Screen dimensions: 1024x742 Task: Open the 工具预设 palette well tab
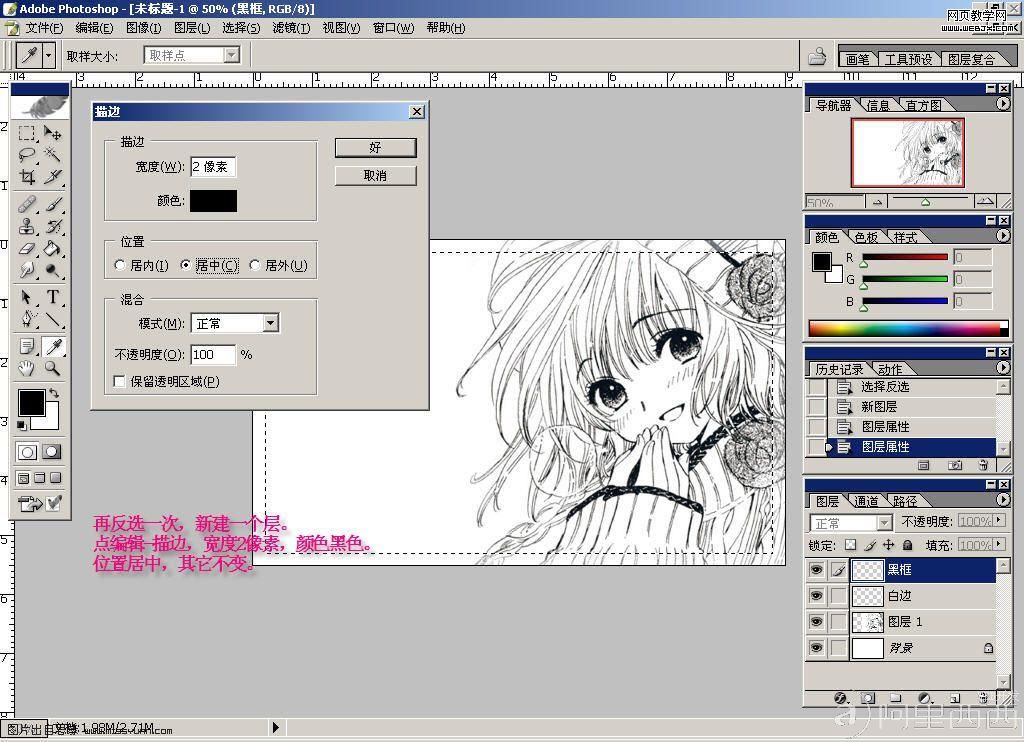pyautogui.click(x=908, y=59)
